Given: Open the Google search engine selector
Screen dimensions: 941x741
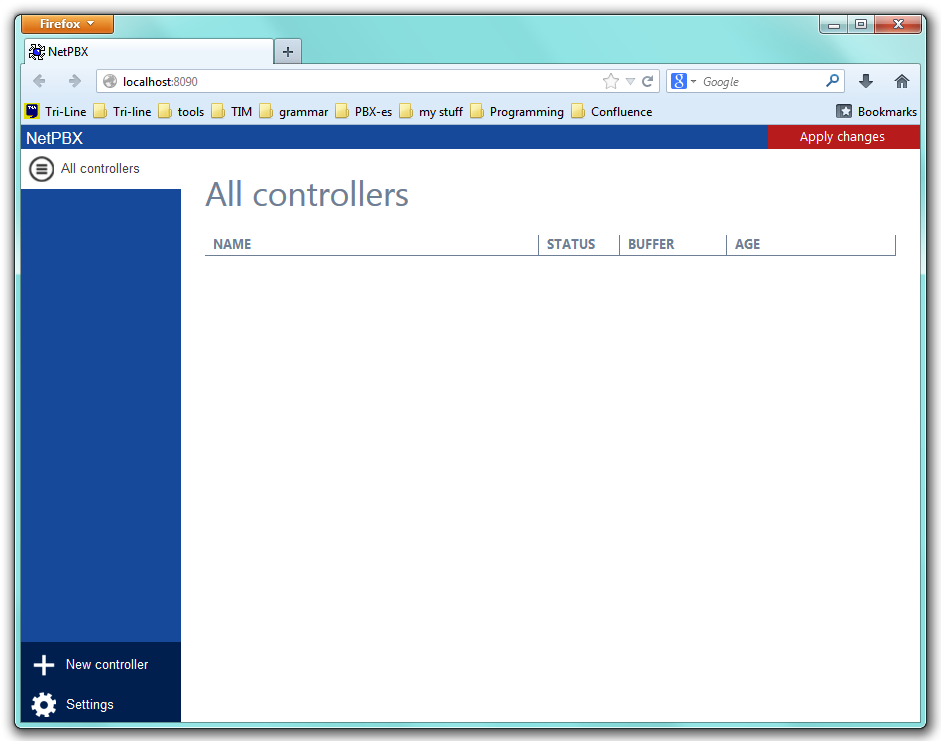Looking at the screenshot, I should click(683, 81).
